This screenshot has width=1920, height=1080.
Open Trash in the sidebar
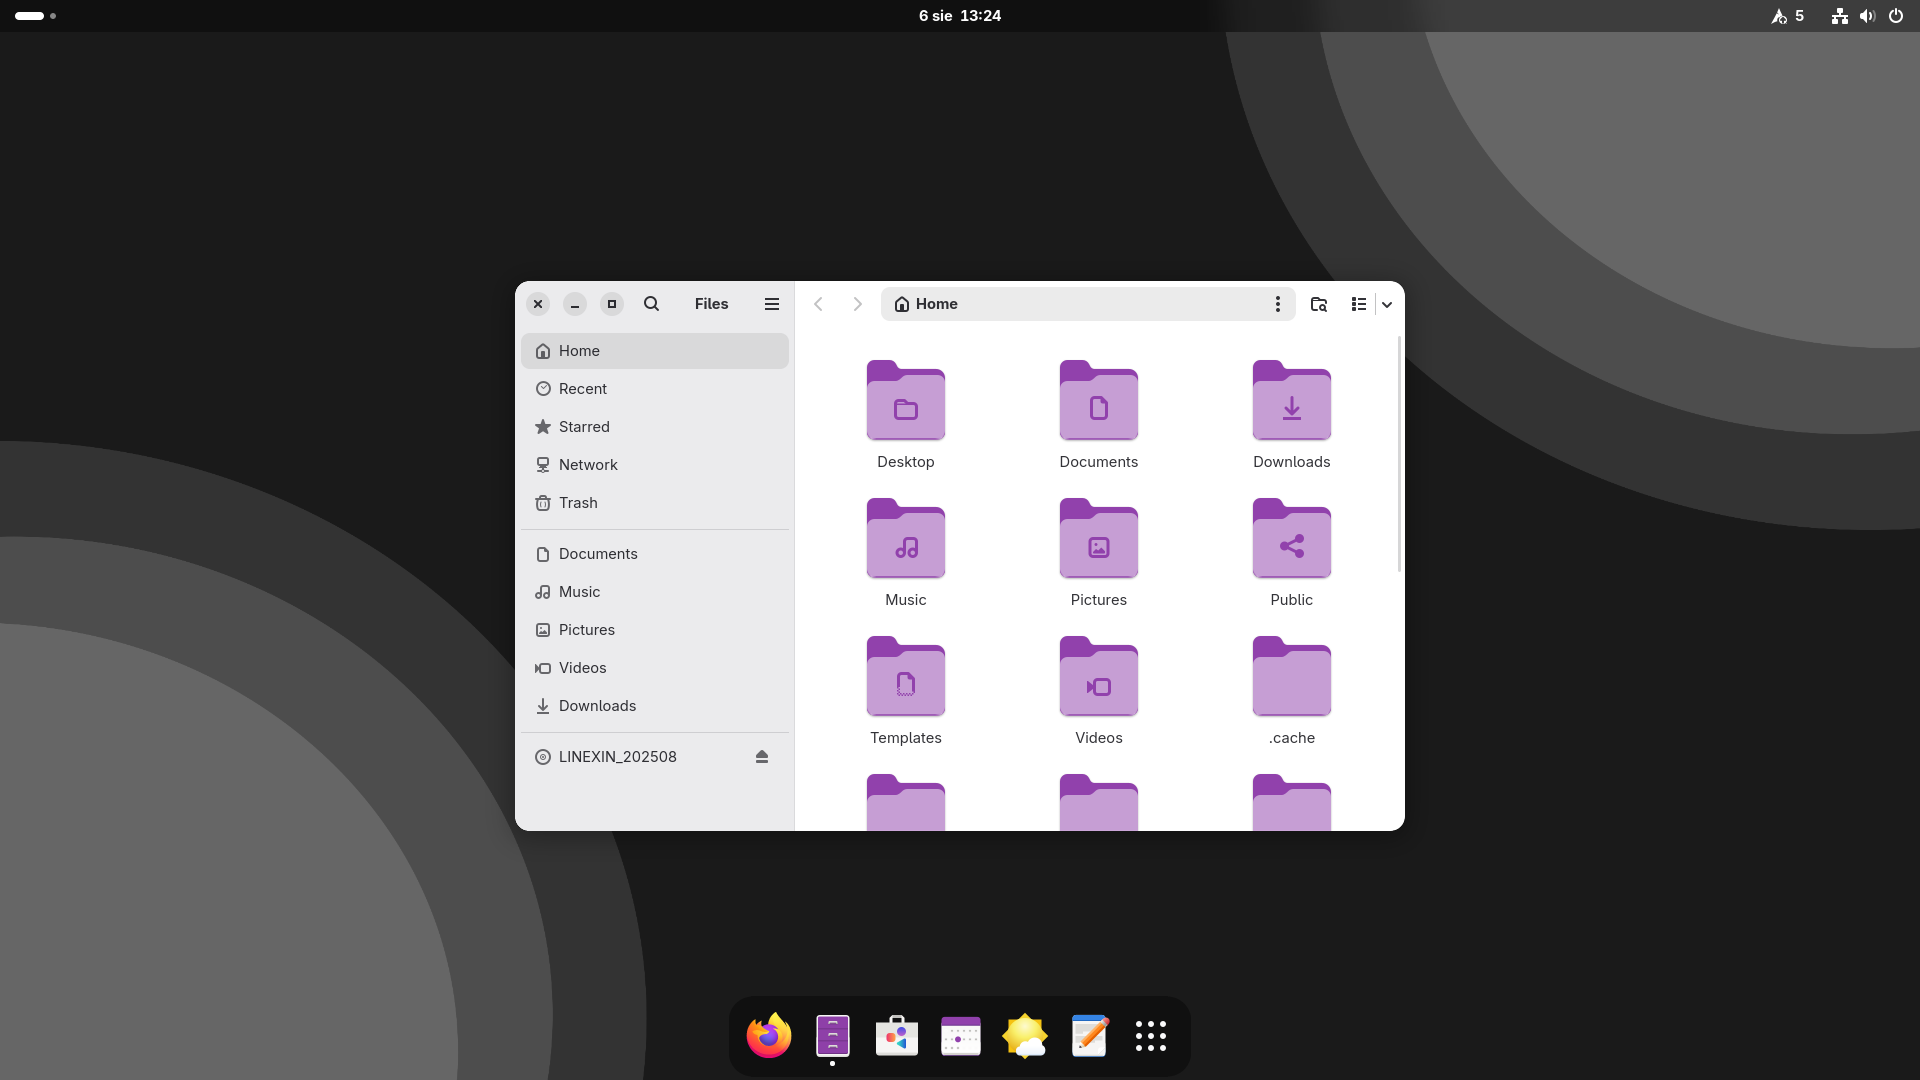(x=577, y=503)
